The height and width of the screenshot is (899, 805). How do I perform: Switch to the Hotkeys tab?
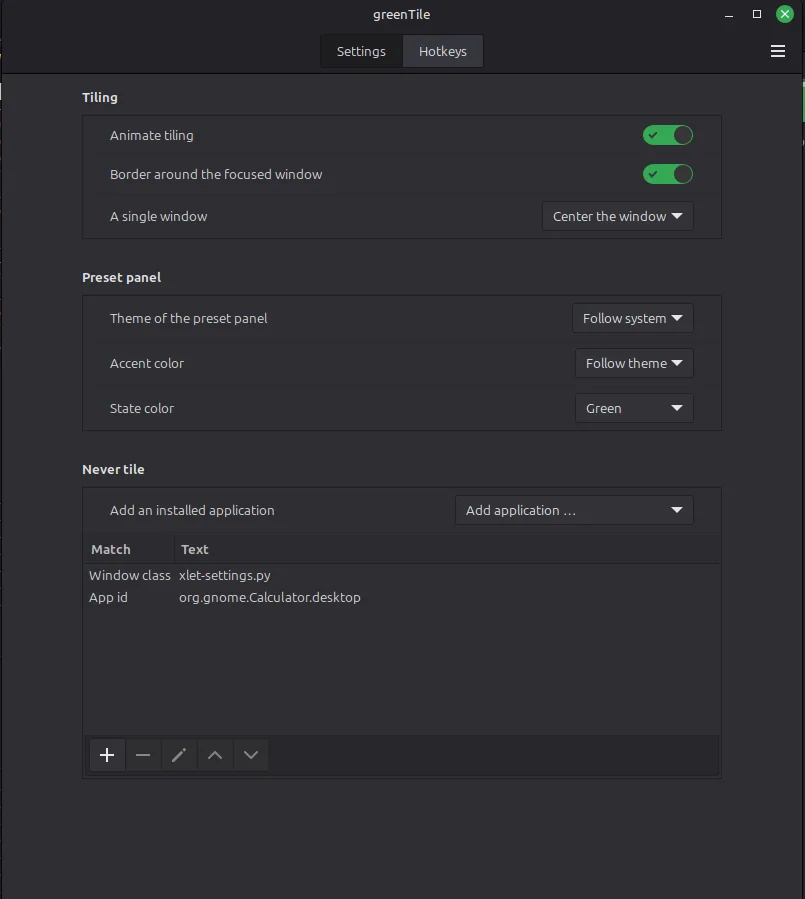(443, 51)
